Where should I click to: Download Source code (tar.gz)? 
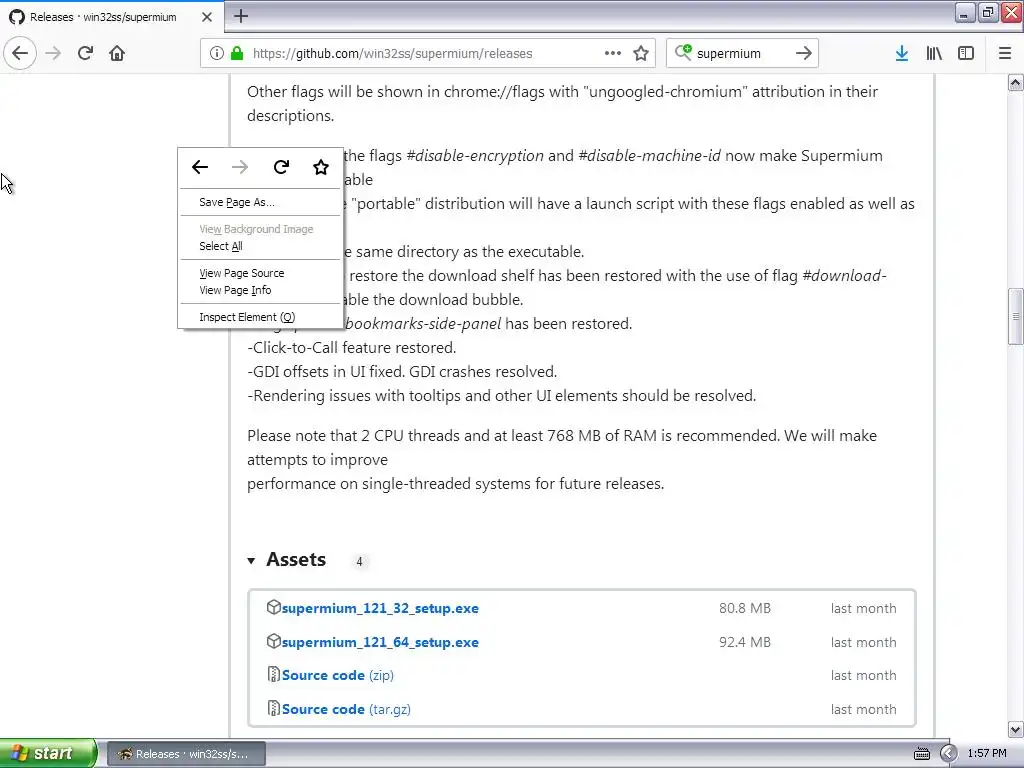point(346,709)
